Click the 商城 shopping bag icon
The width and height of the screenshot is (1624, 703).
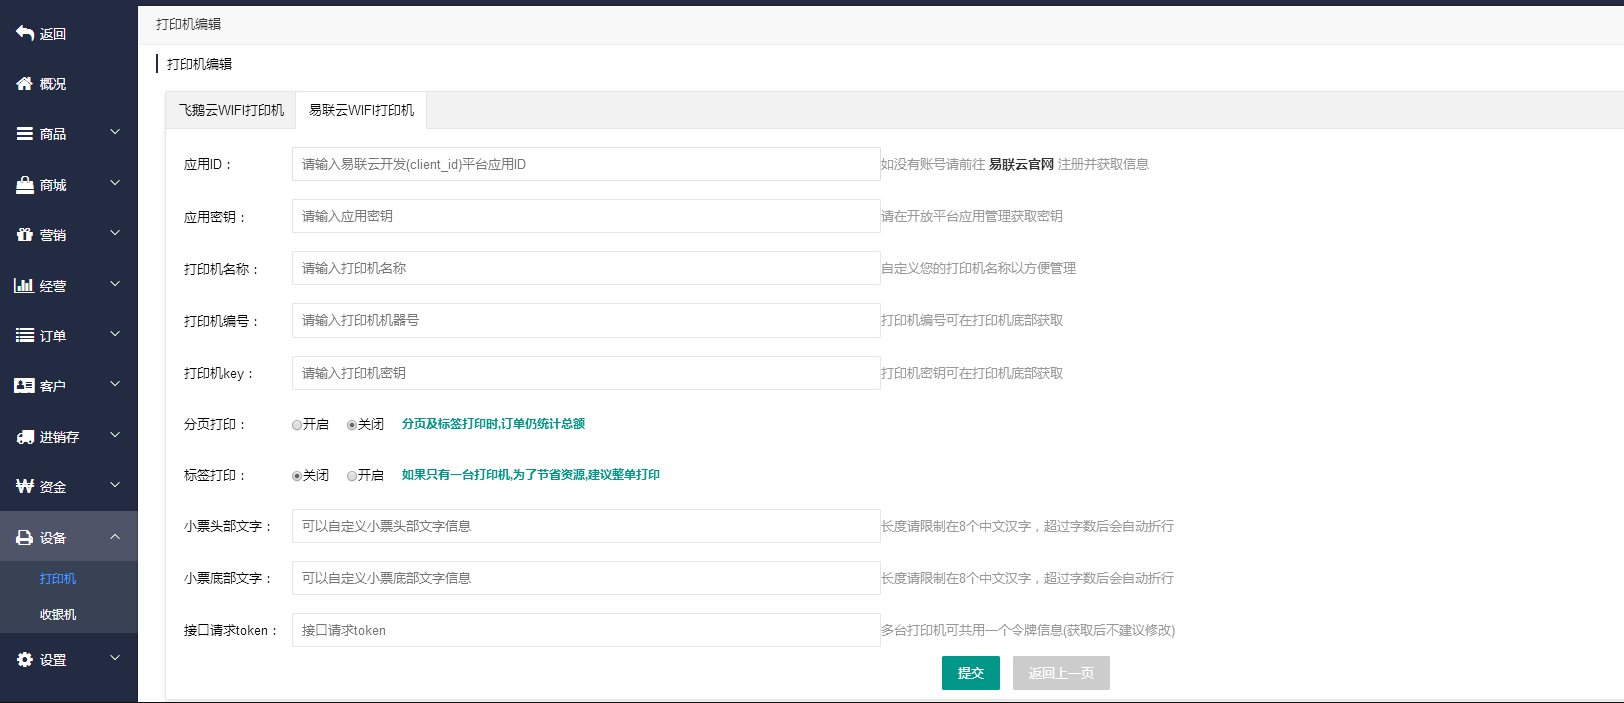click(25, 185)
